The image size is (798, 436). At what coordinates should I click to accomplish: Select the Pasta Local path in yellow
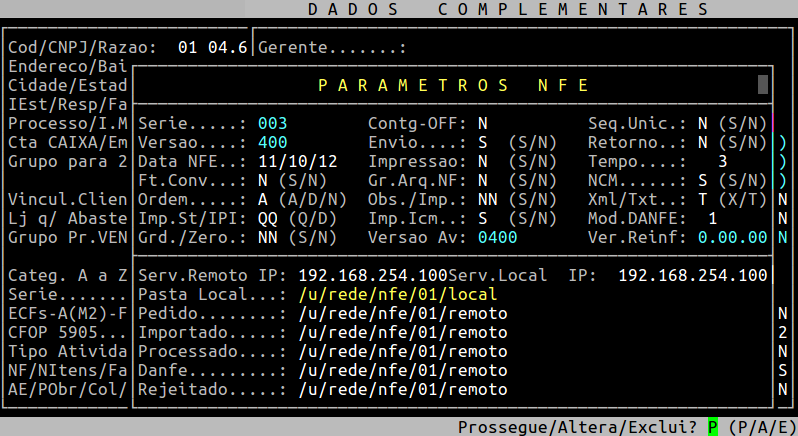pos(397,295)
